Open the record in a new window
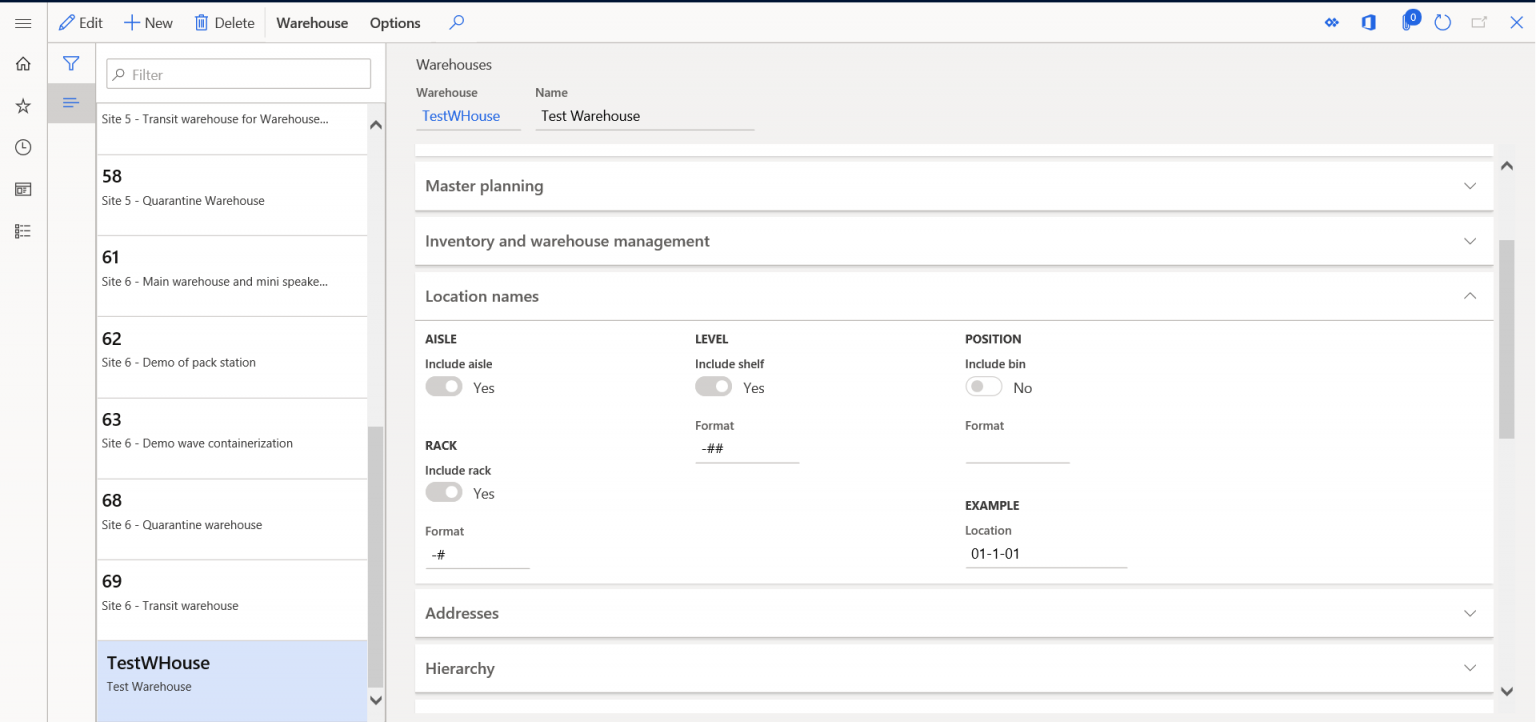This screenshot has height=722, width=1536. [x=1479, y=21]
